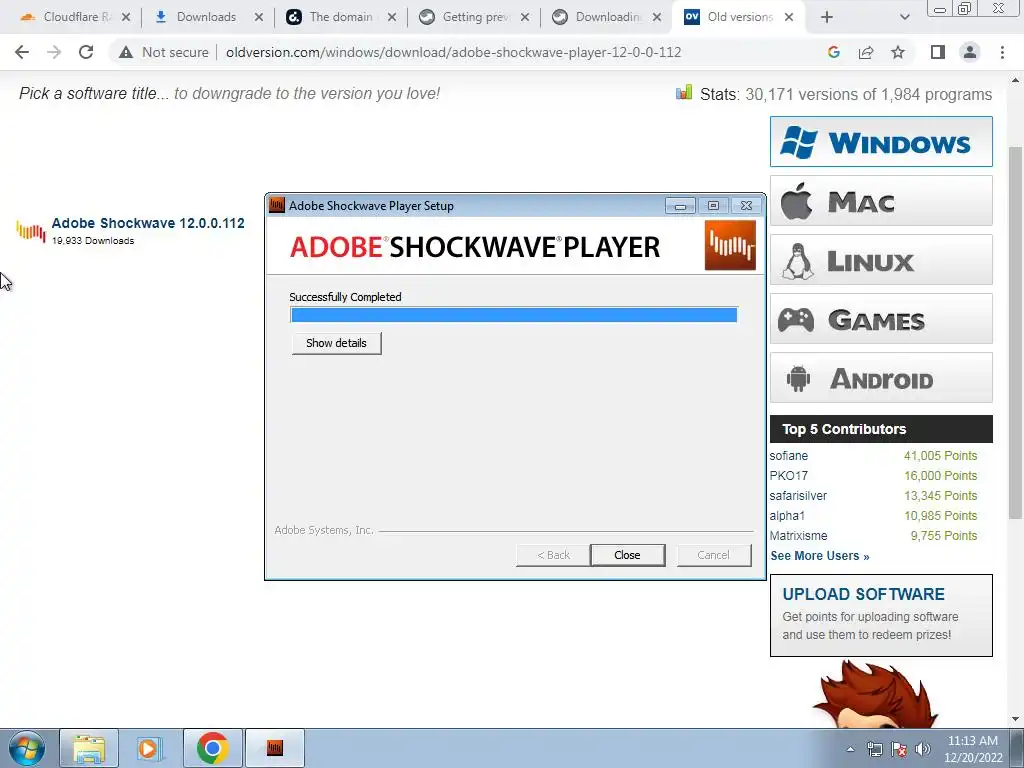Close the Downloads tab
This screenshot has height=768, width=1024.
[259, 18]
